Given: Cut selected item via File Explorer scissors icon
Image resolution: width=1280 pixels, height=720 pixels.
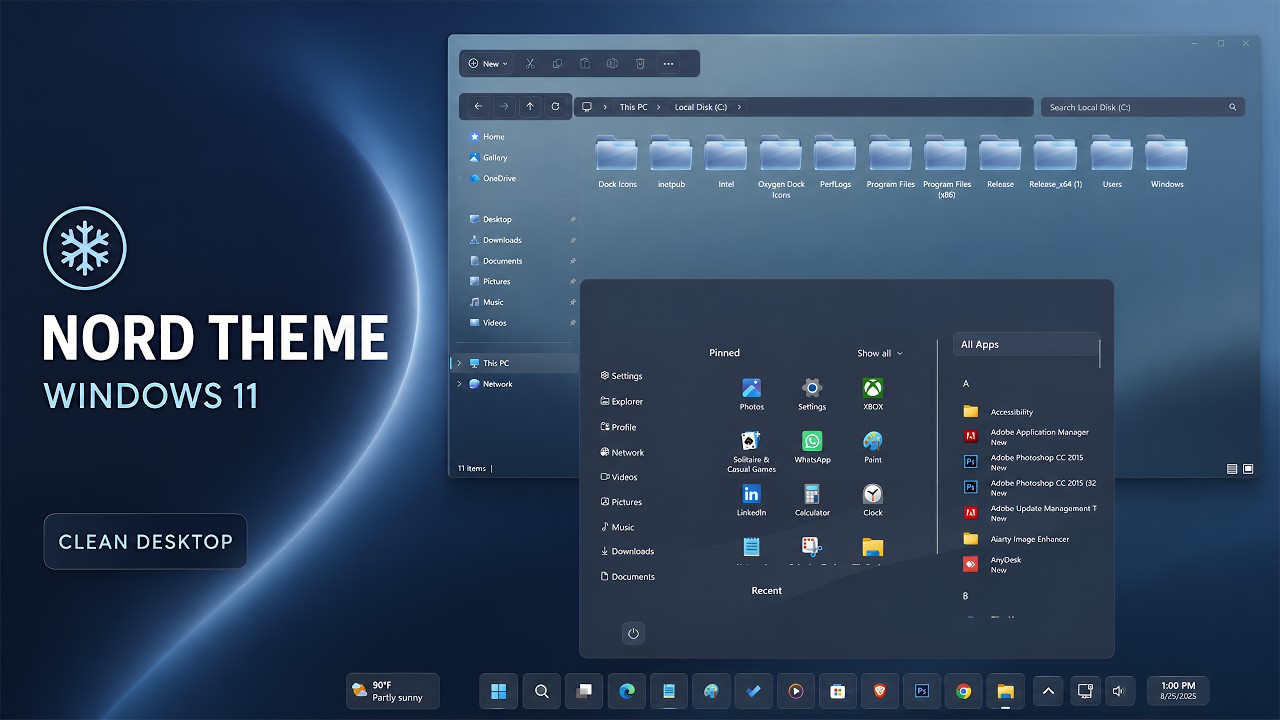Looking at the screenshot, I should [x=530, y=64].
